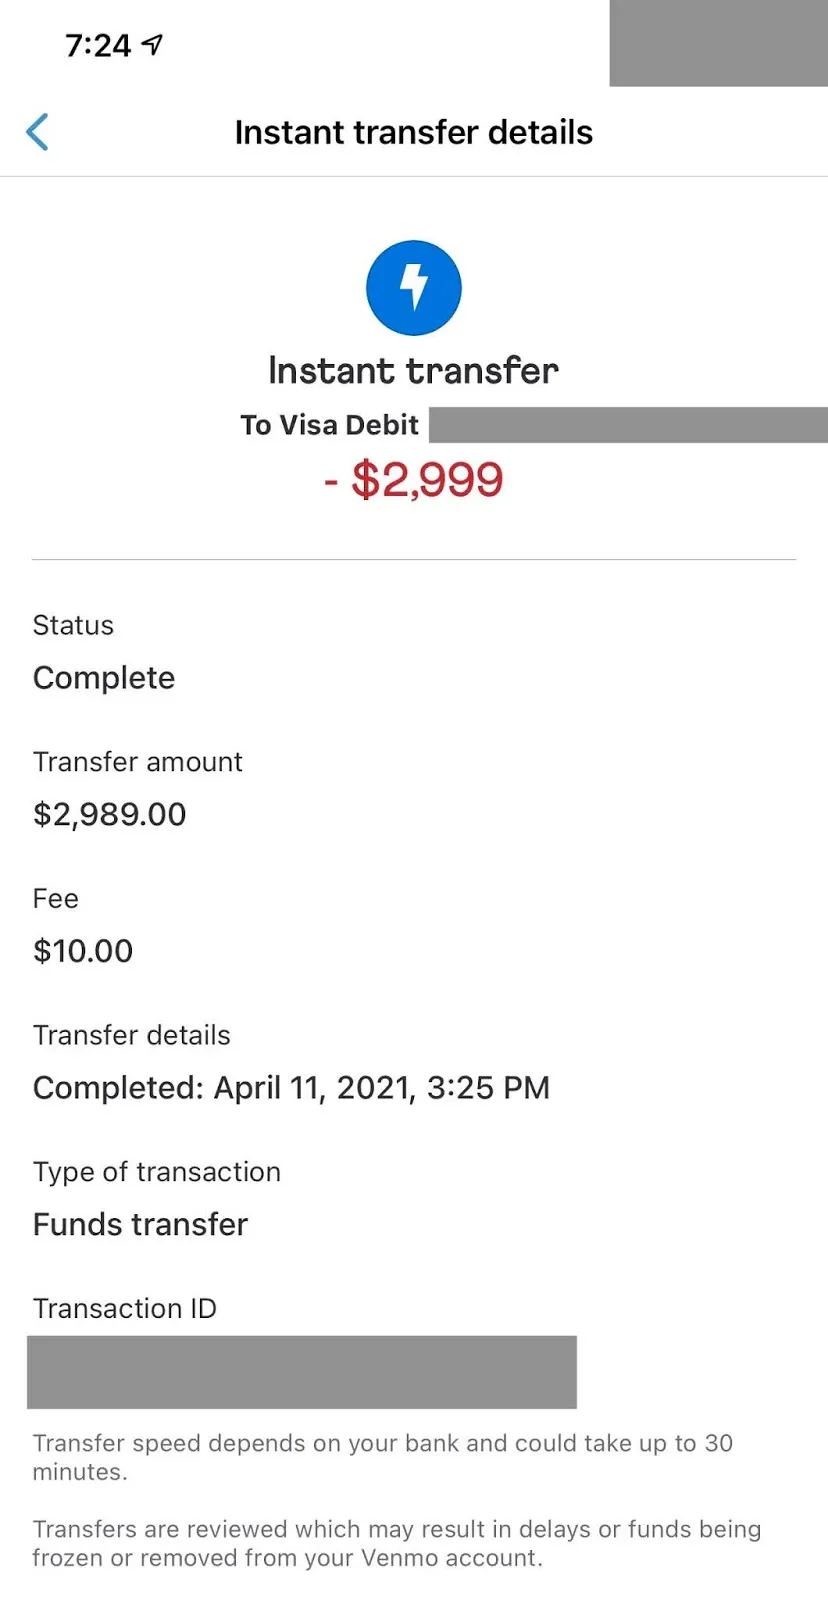The height and width of the screenshot is (1600, 828).
Task: Tap the location arrow in status bar
Action: tap(152, 44)
